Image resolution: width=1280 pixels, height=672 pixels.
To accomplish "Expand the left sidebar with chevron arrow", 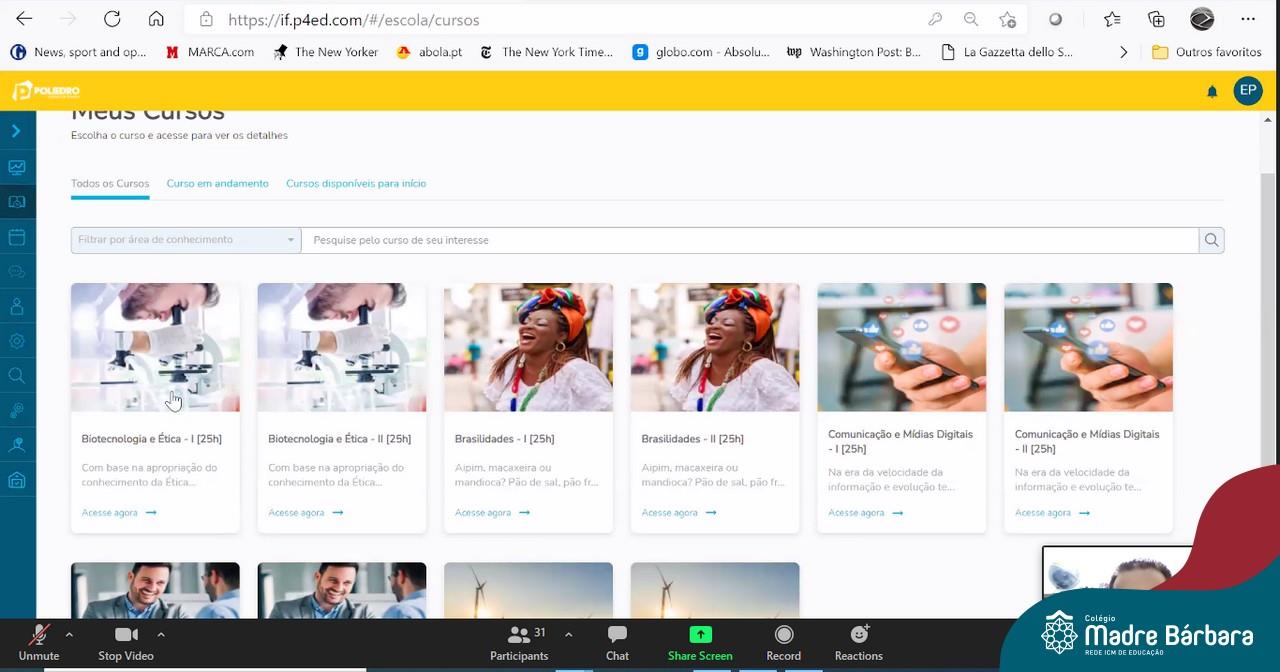I will click(16, 131).
